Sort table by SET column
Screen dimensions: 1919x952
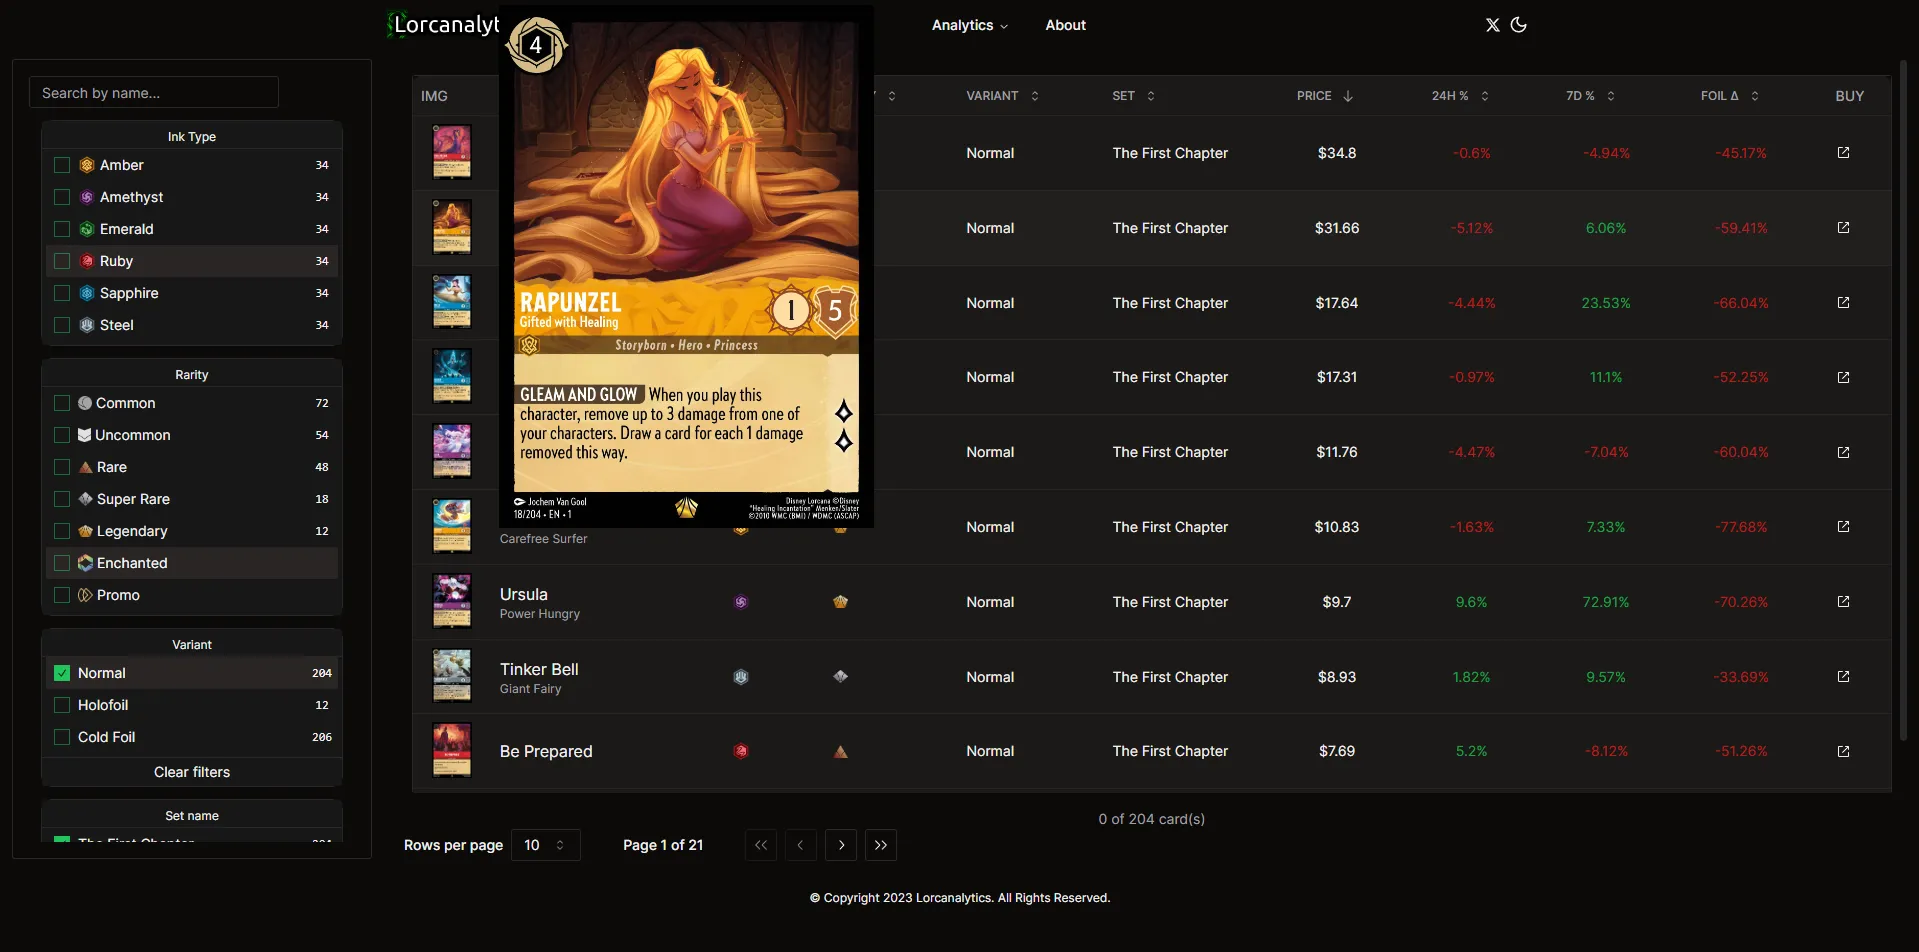(x=1133, y=96)
